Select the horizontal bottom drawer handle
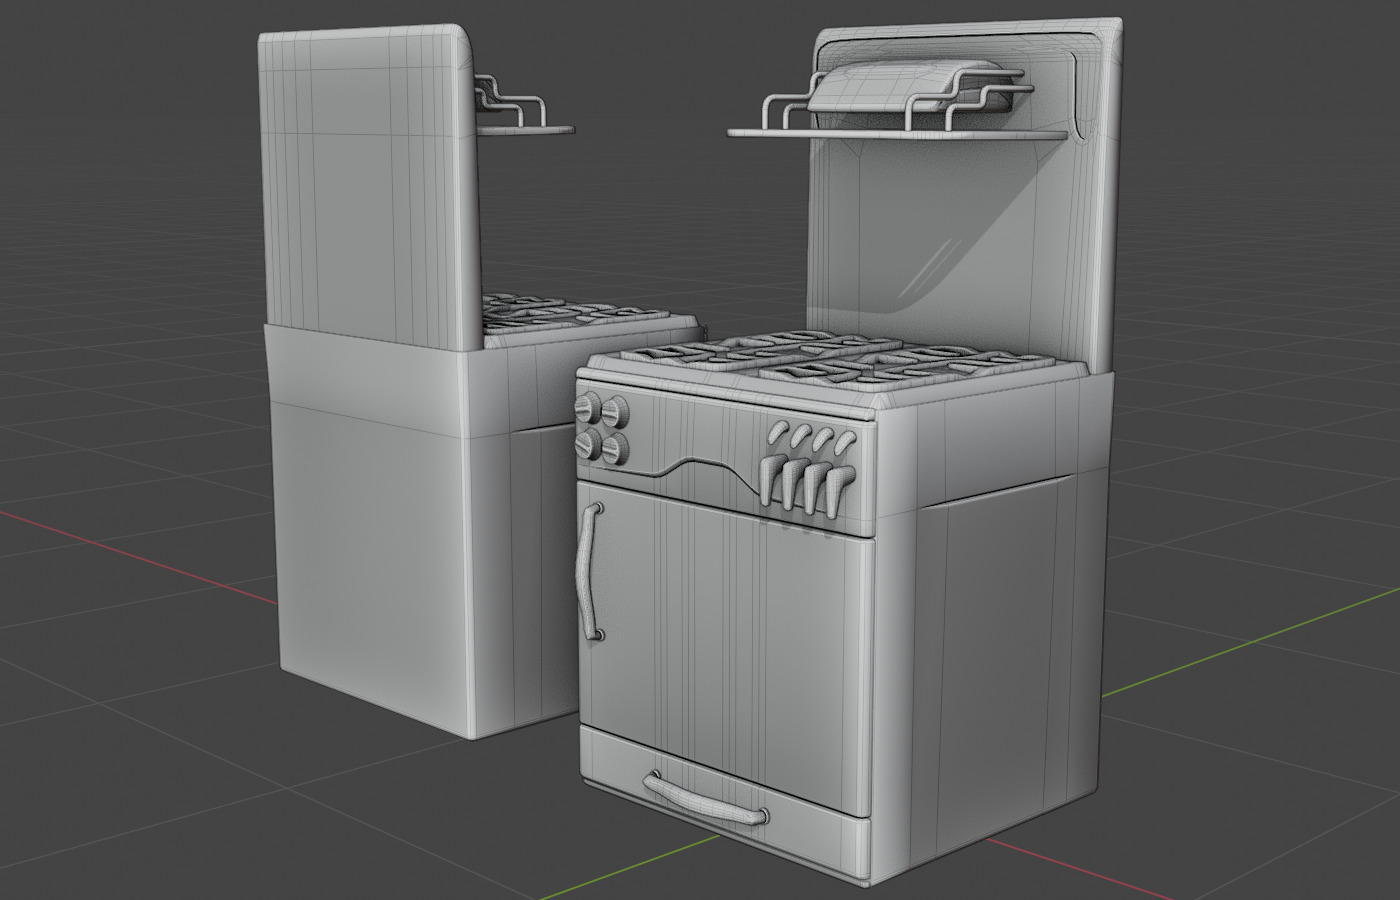The width and height of the screenshot is (1400, 900). [706, 799]
